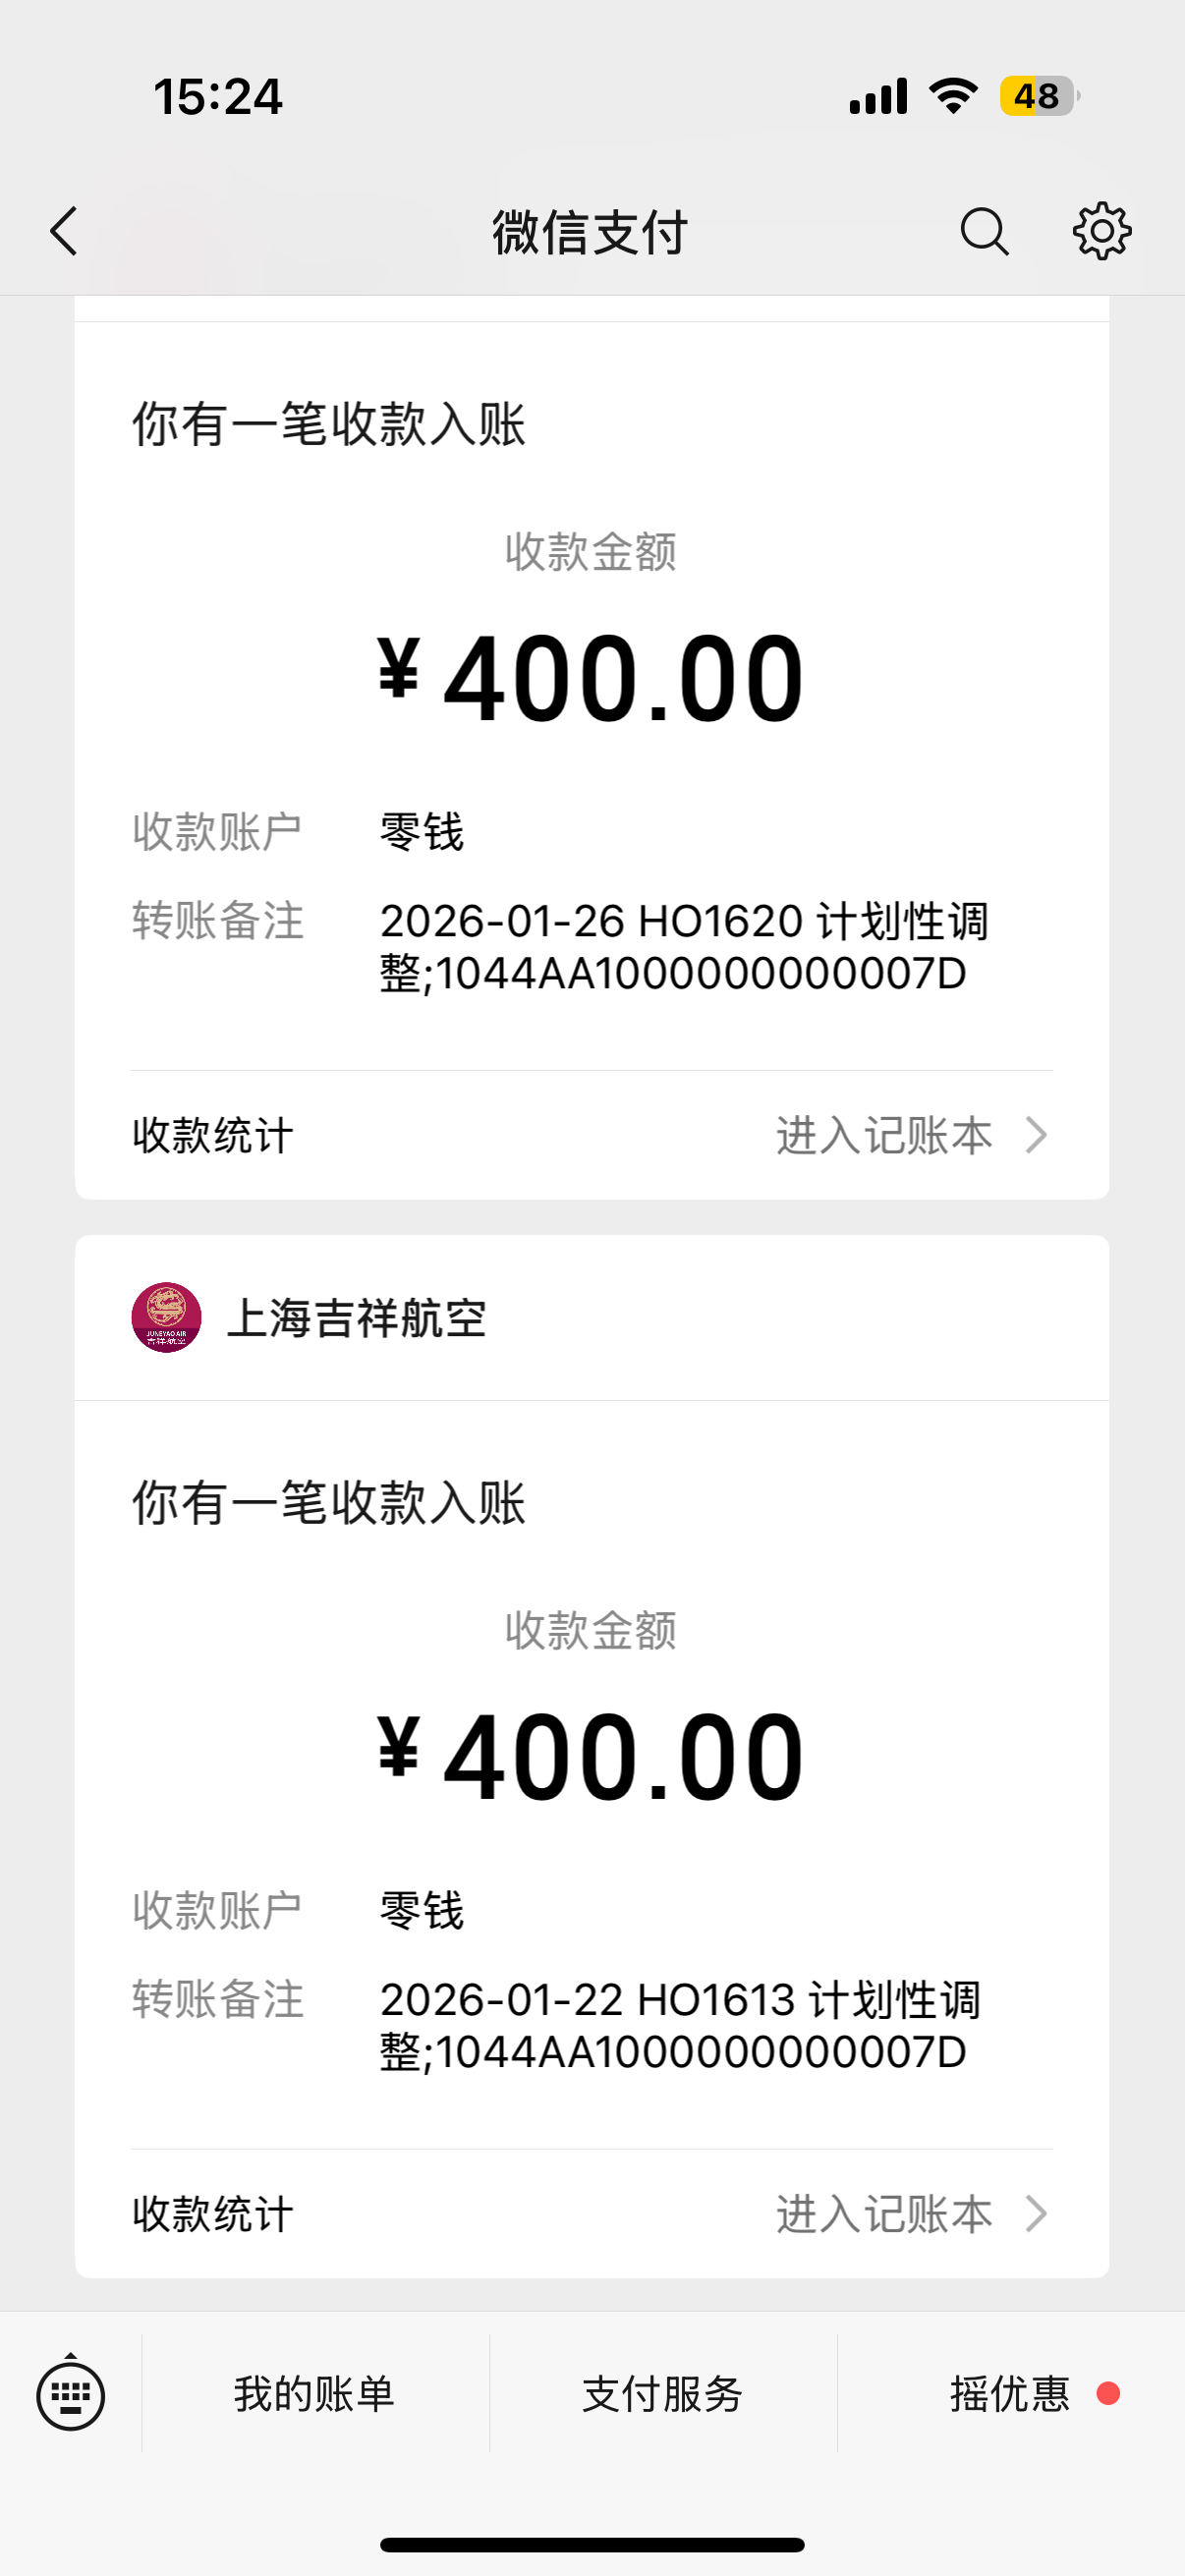This screenshot has height=2576, width=1185.
Task: Open 摇优惠 menu
Action: click(x=1010, y=2394)
